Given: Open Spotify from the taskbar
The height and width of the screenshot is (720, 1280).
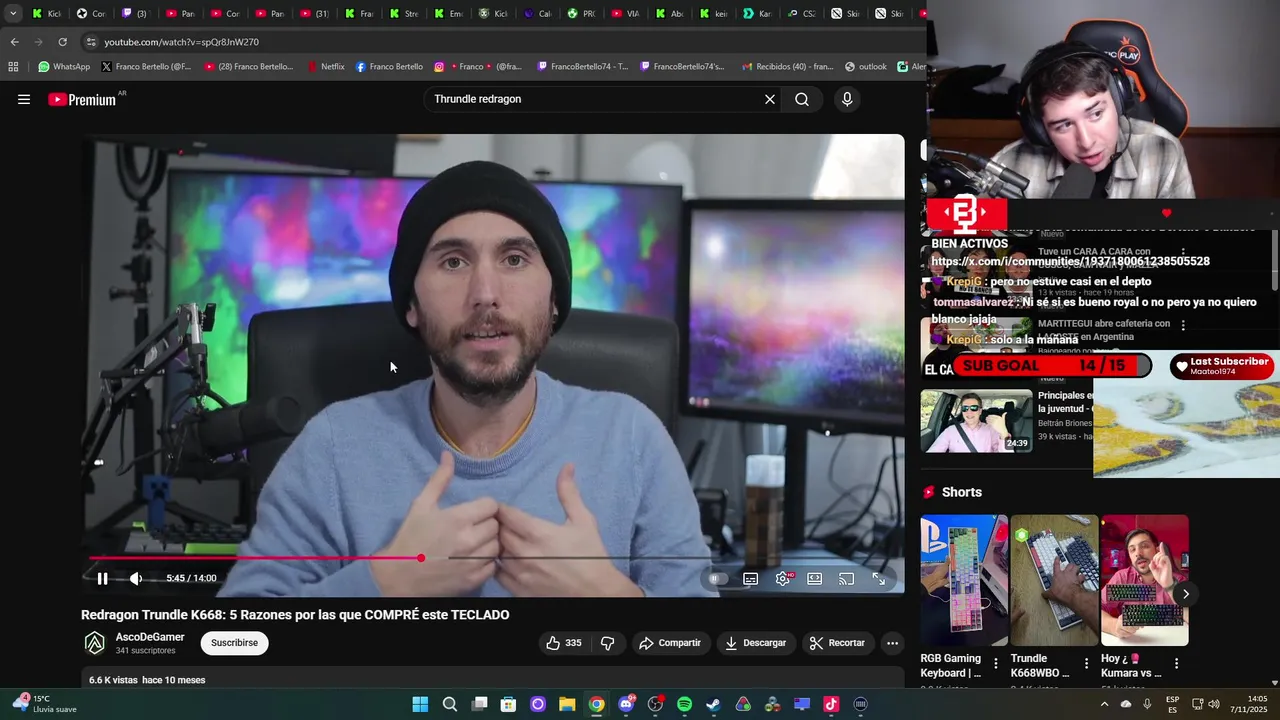Looking at the screenshot, I should click(x=684, y=704).
